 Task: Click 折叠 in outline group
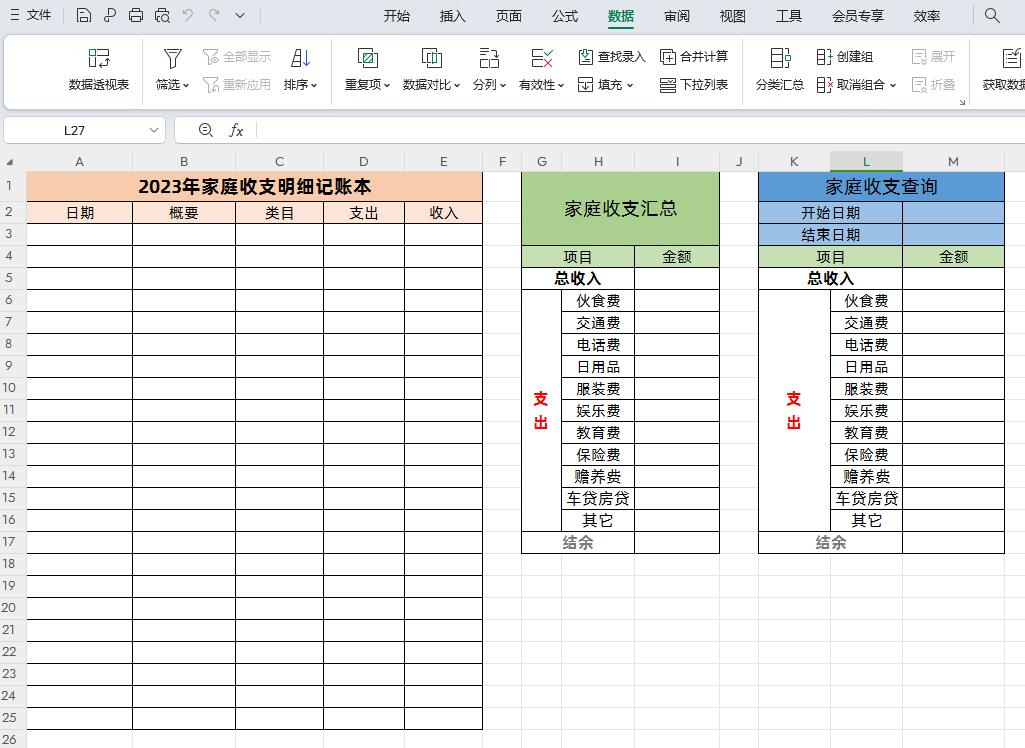click(933, 84)
